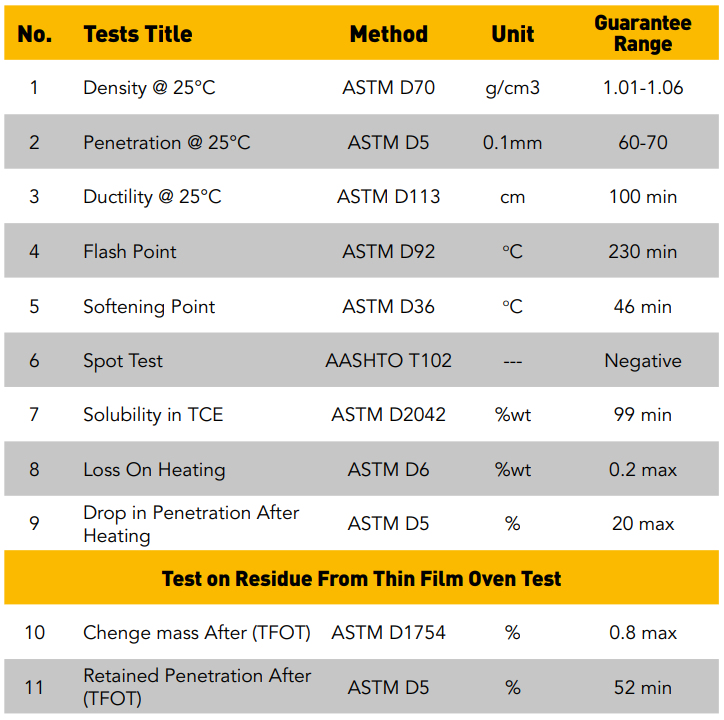Select the "Ductility @ 25°C" cell
The width and height of the screenshot is (724, 720).
(x=152, y=197)
